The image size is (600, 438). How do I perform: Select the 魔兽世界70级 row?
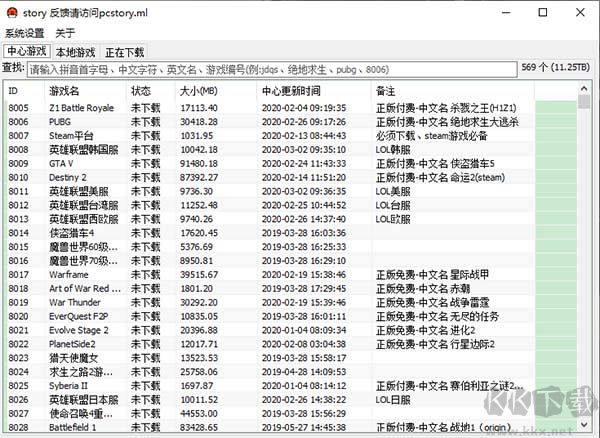269,261
